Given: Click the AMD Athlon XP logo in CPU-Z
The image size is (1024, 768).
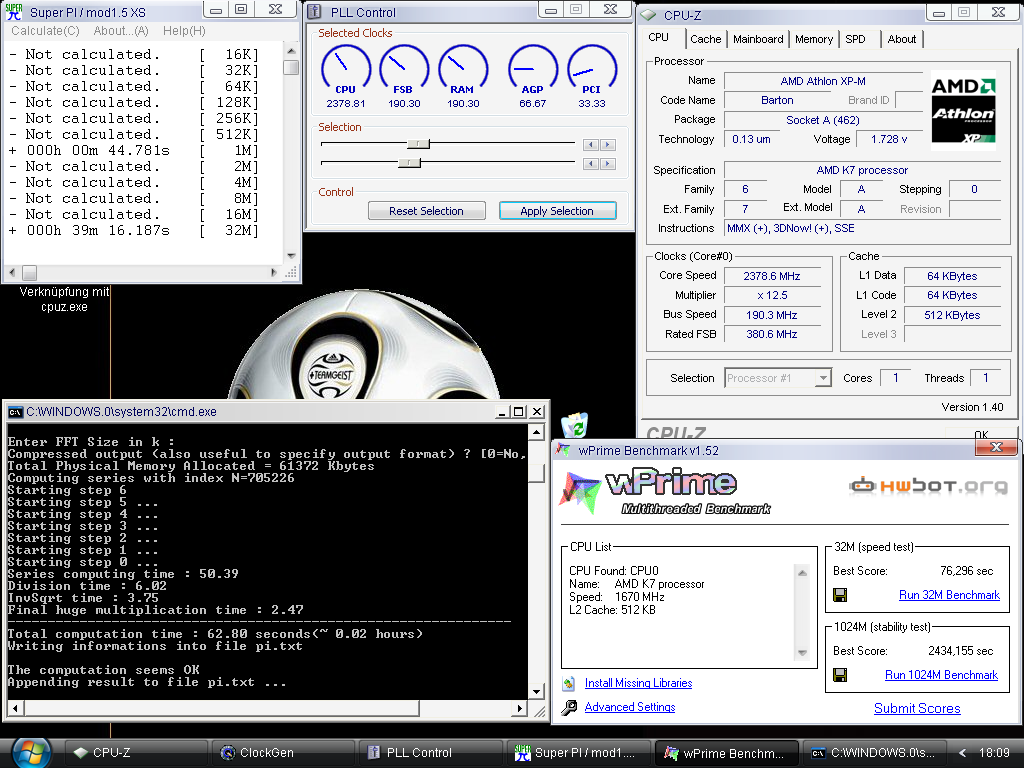Looking at the screenshot, I should 963,110.
